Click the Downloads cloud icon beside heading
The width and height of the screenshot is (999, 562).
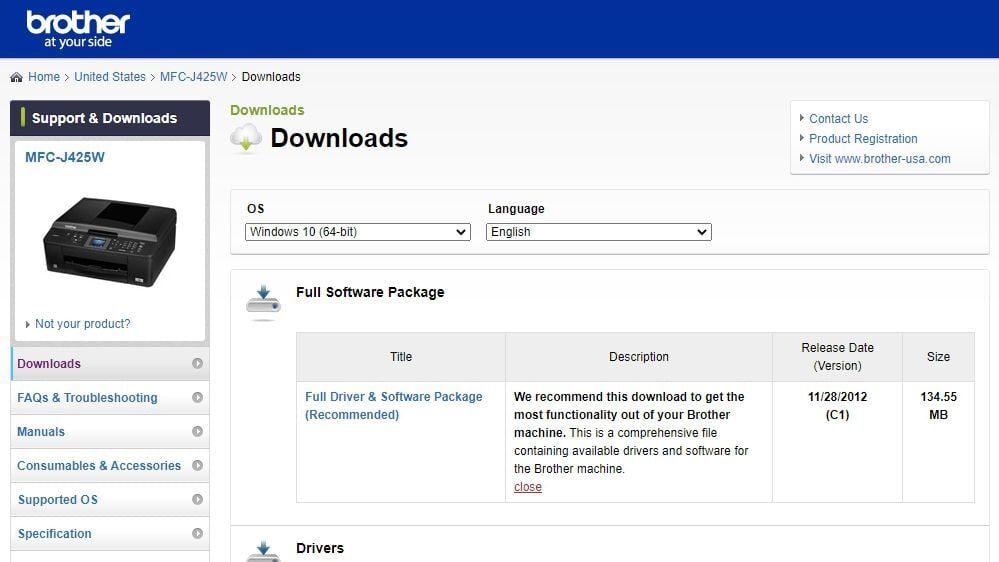[246, 139]
